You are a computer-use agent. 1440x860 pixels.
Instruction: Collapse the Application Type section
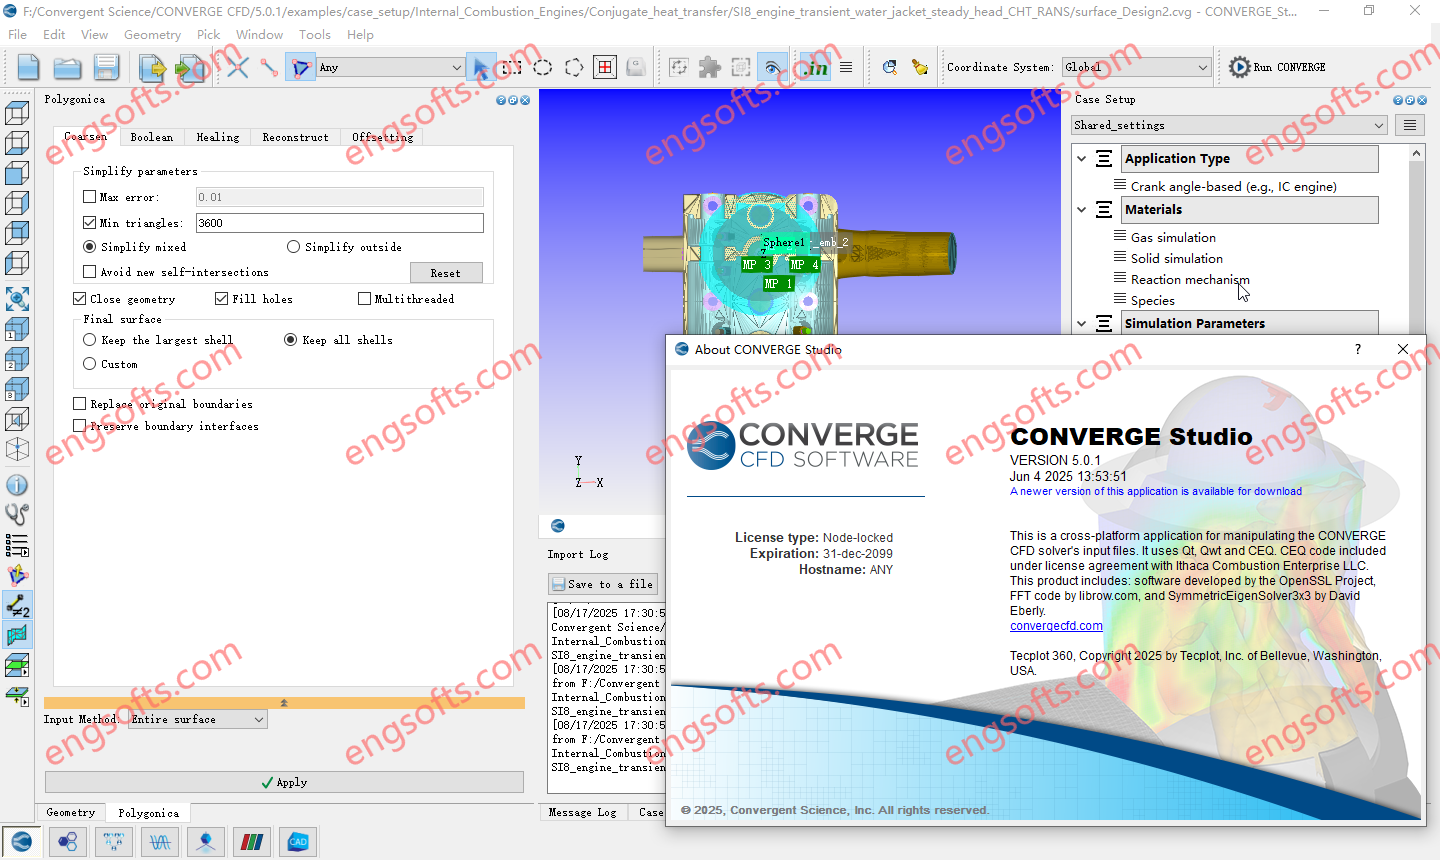(1081, 158)
